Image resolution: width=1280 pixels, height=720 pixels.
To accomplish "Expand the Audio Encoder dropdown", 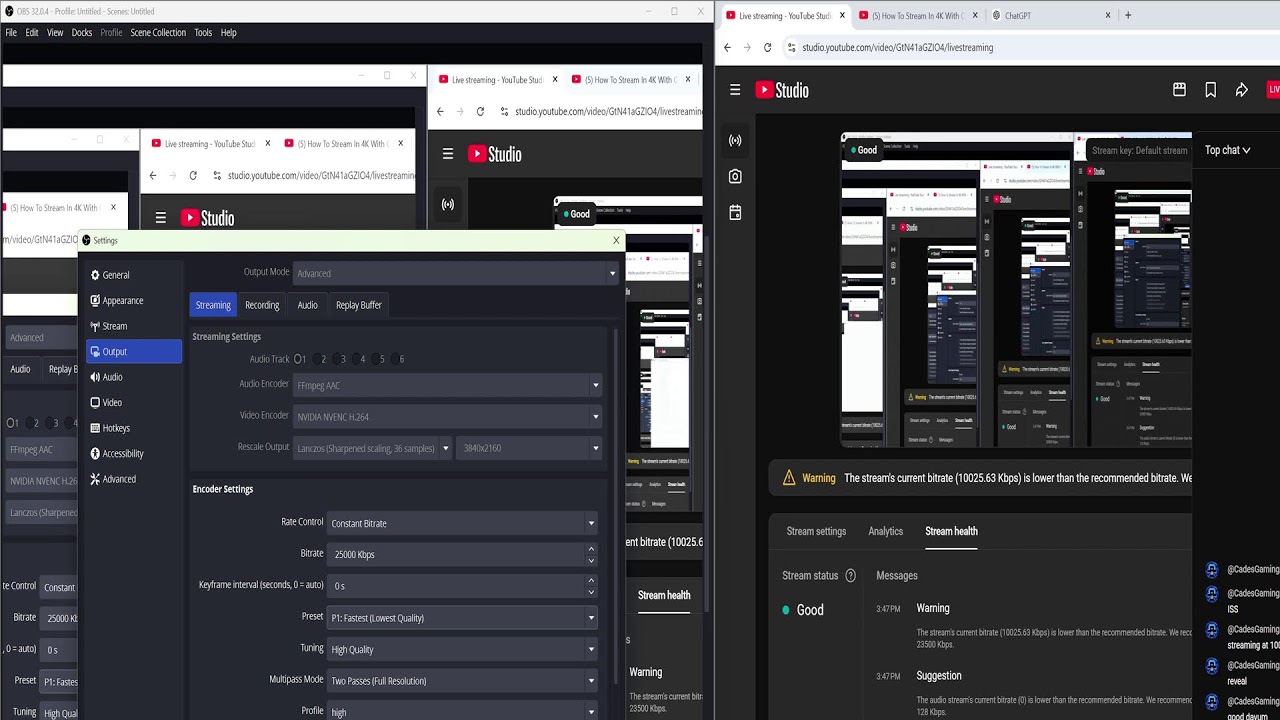I will [x=448, y=385].
